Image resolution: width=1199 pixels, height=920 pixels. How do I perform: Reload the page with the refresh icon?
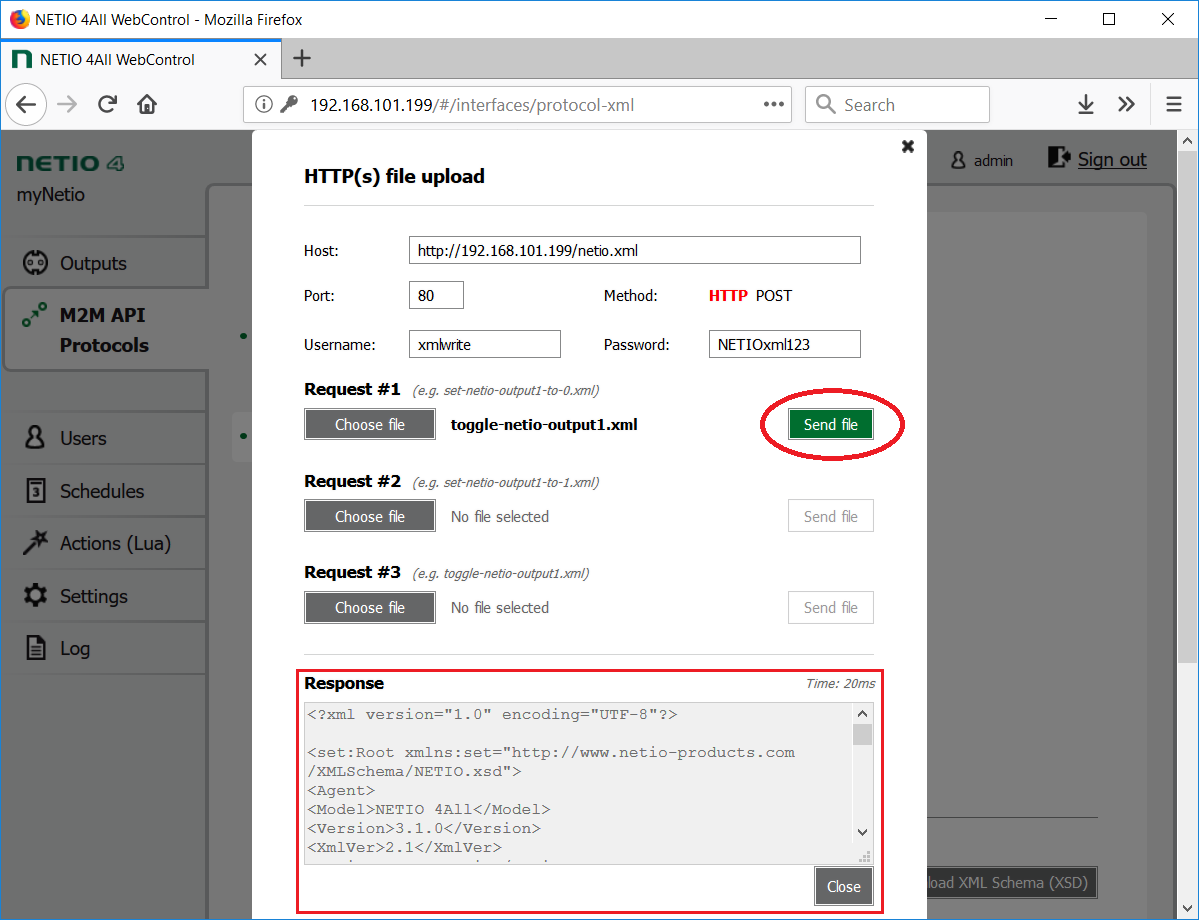107,105
